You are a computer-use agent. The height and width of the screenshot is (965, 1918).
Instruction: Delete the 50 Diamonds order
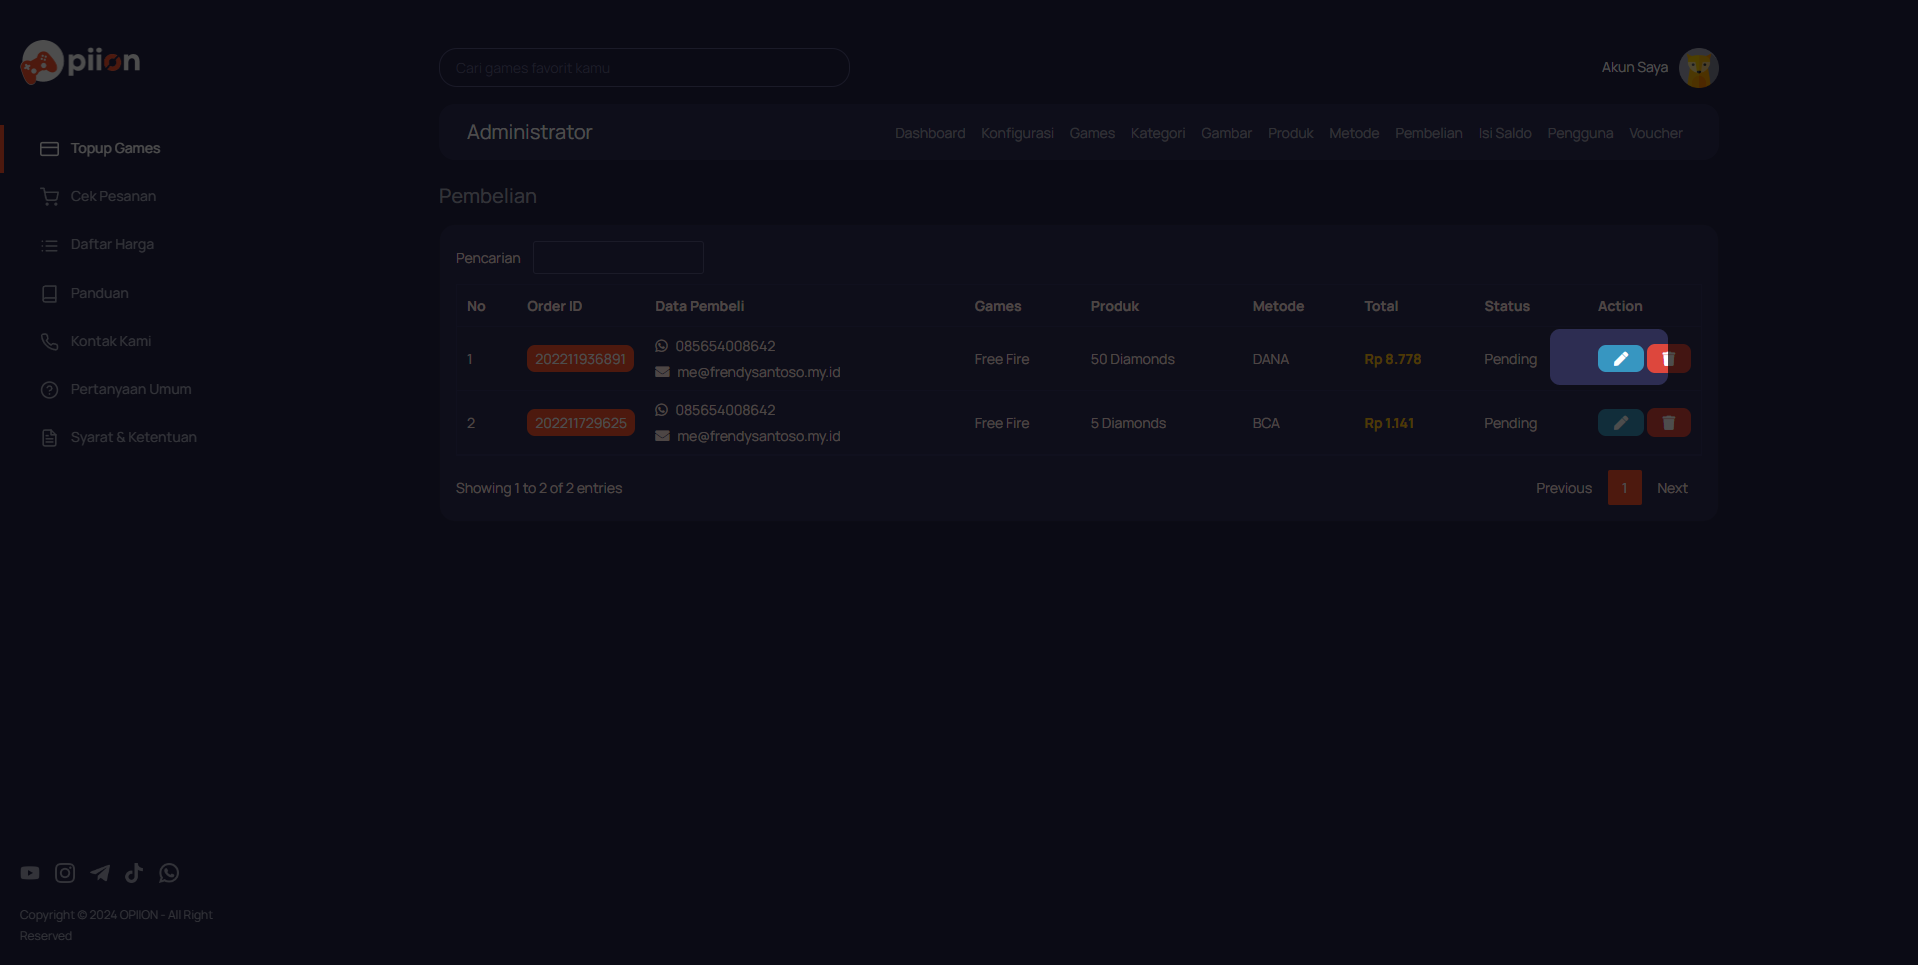coord(1668,358)
